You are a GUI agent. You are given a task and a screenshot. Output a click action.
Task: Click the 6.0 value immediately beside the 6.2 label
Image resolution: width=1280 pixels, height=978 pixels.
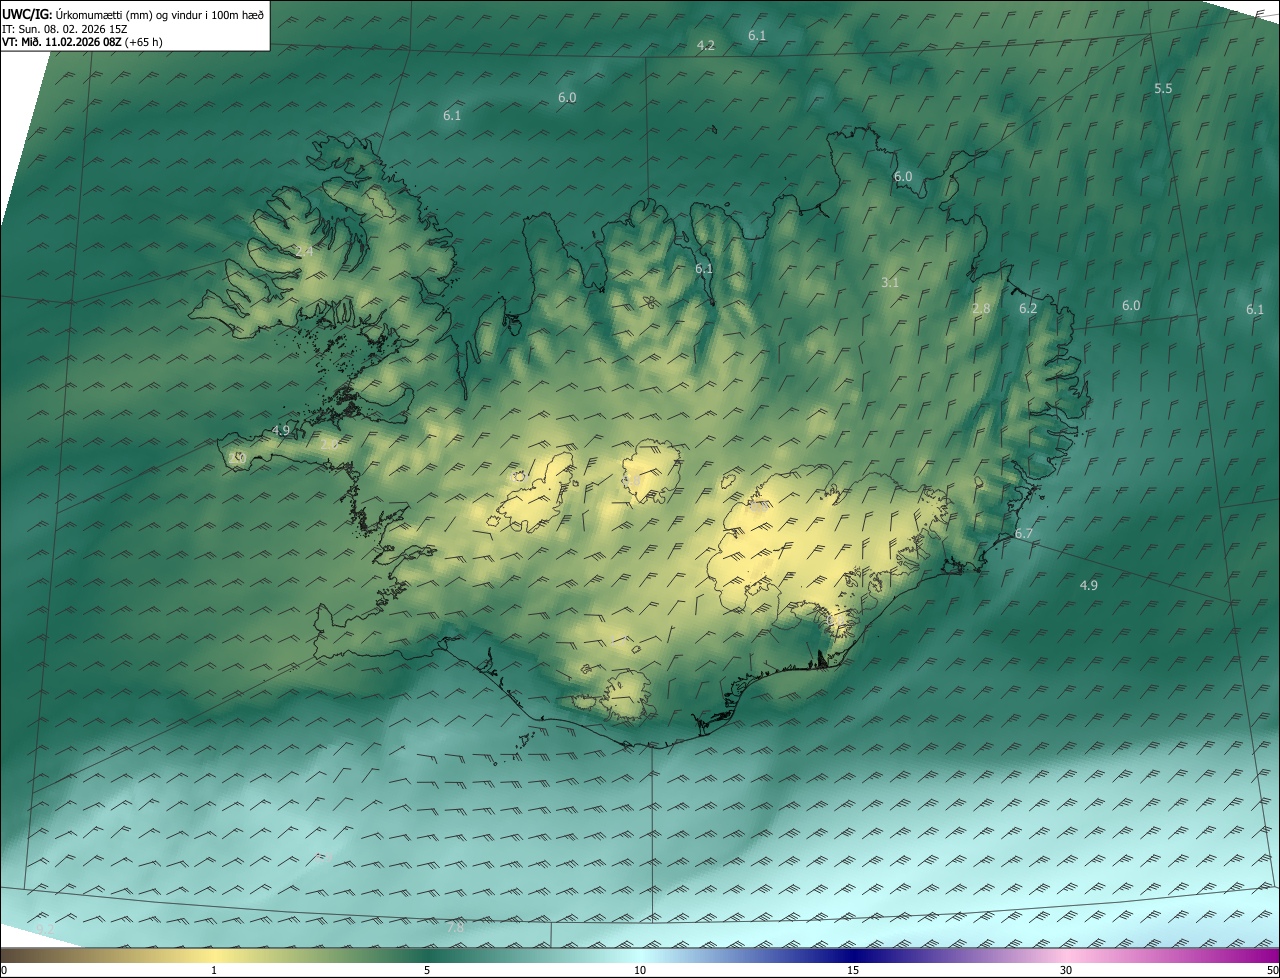pyautogui.click(x=1131, y=306)
